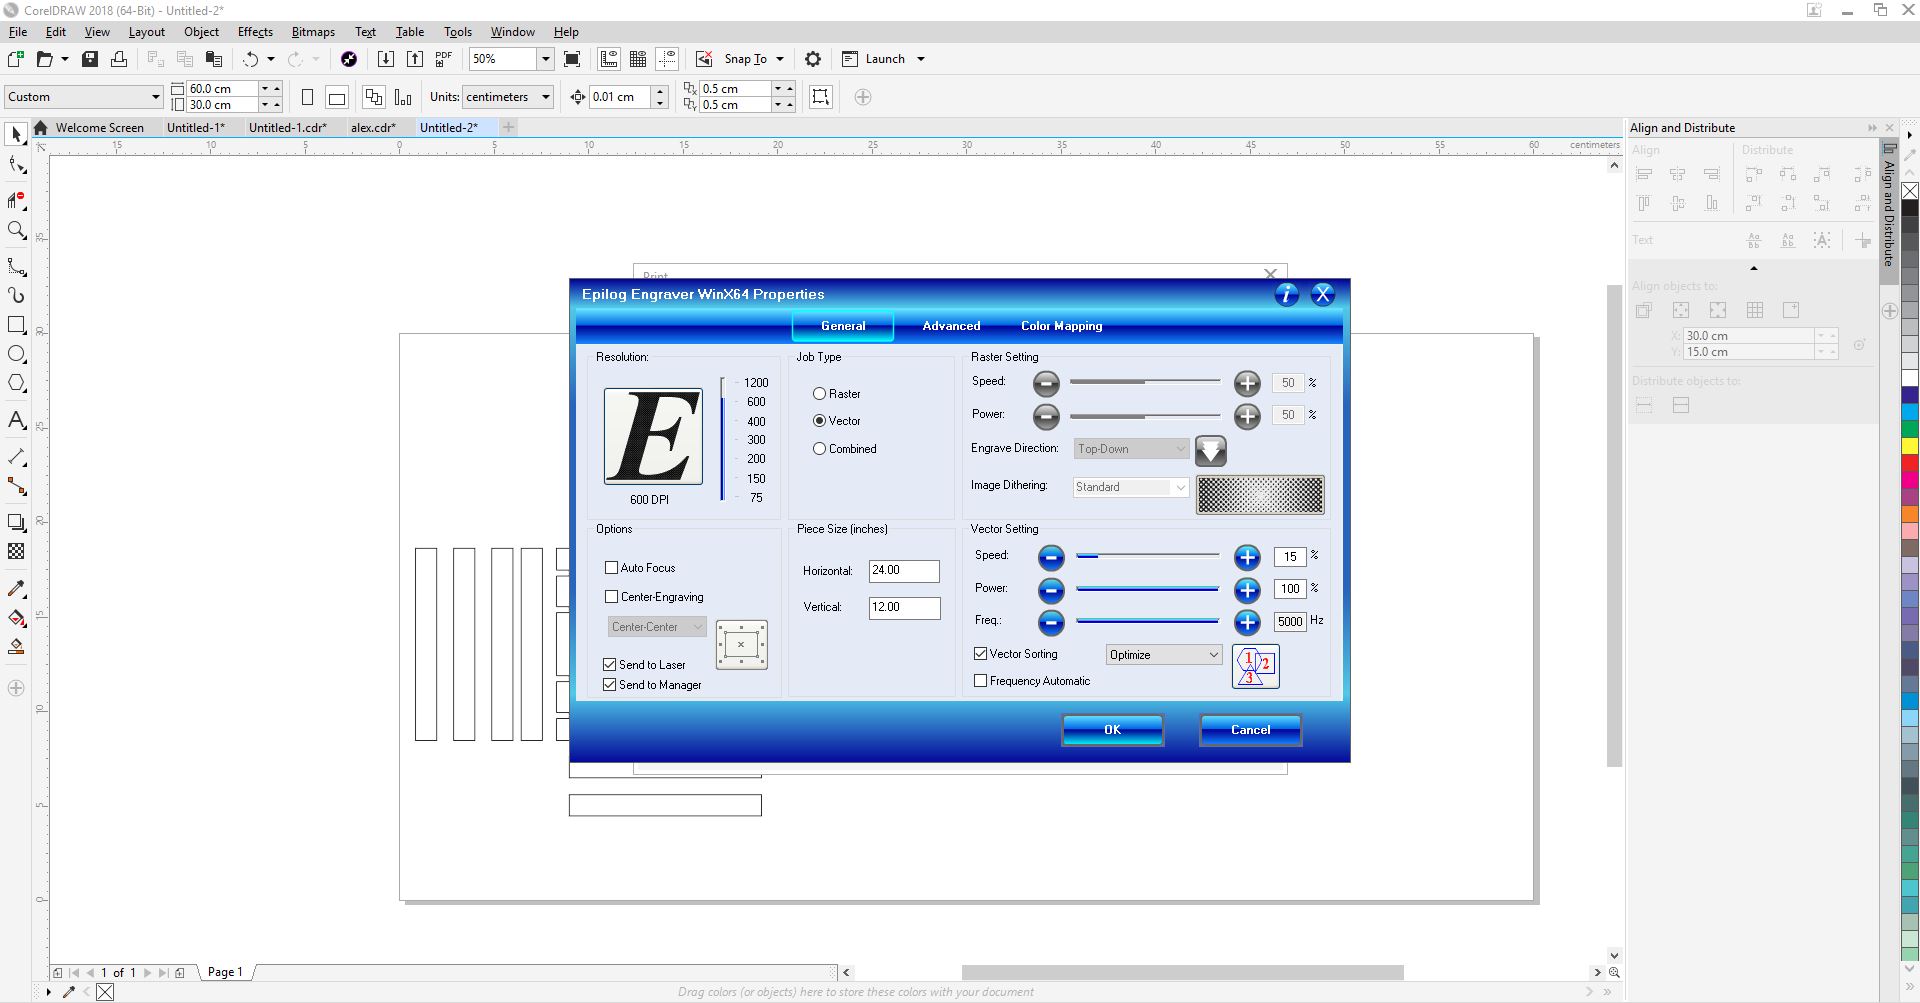The width and height of the screenshot is (1920, 1003).
Task: Select the Zoom magnifier tool
Action: point(16,231)
